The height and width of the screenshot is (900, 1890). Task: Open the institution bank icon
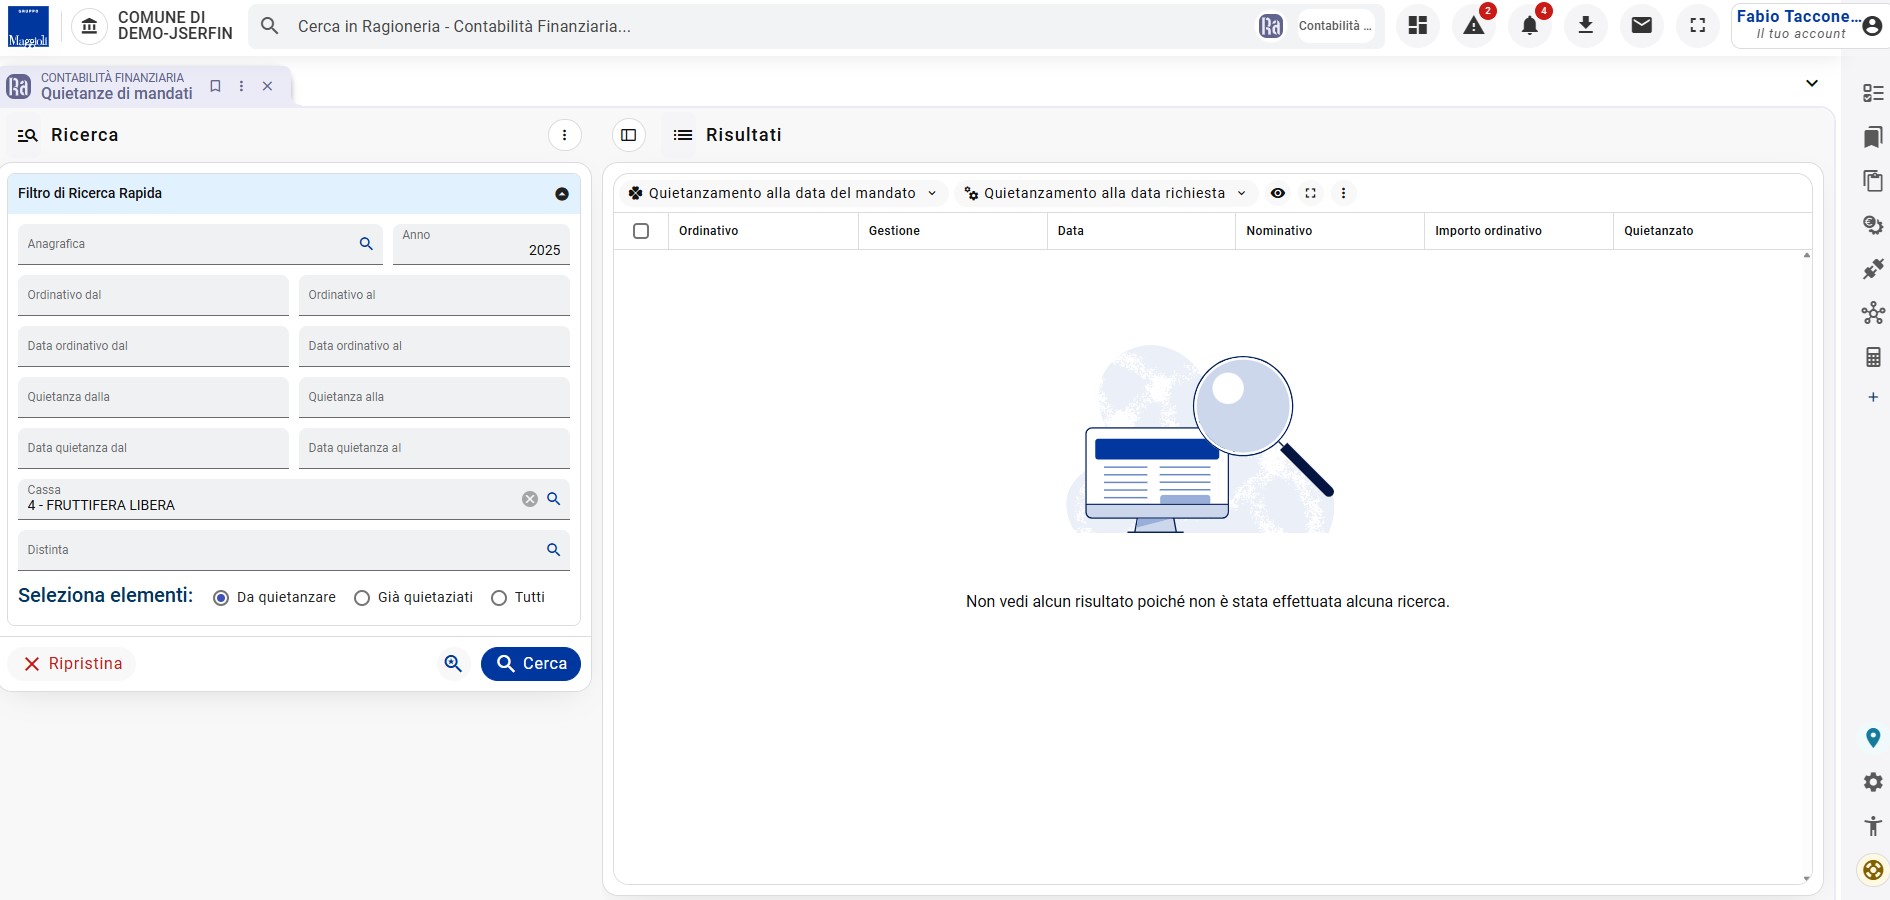pyautogui.click(x=89, y=27)
